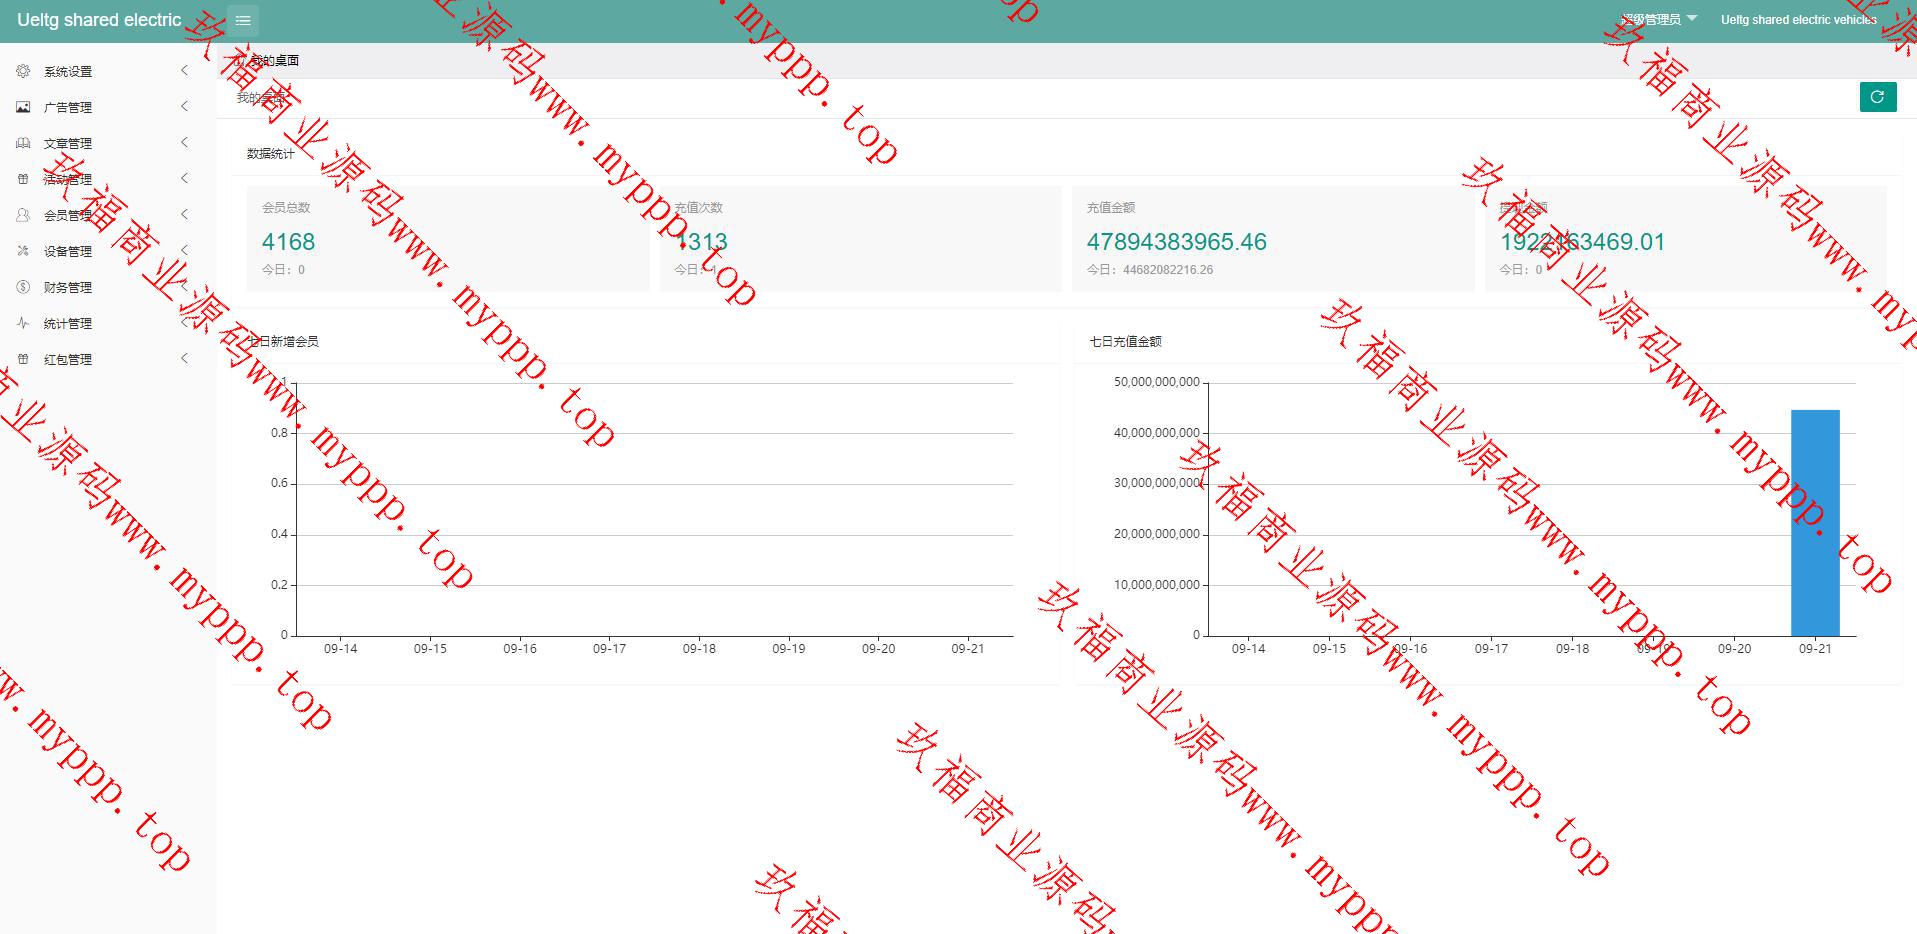Image resolution: width=1917 pixels, height=934 pixels.
Task: Click 09-14 label under the recharge chart
Action: [x=1248, y=649]
